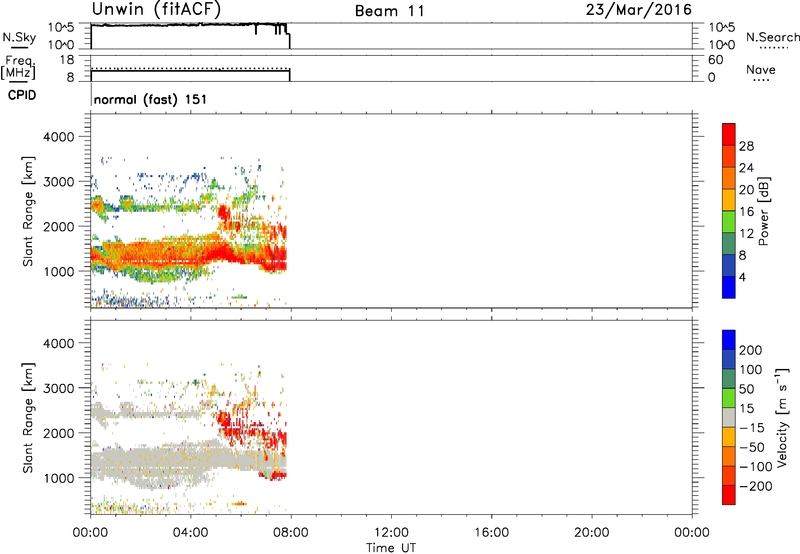Click the '-200' tick on Velocity scale

tap(756, 486)
